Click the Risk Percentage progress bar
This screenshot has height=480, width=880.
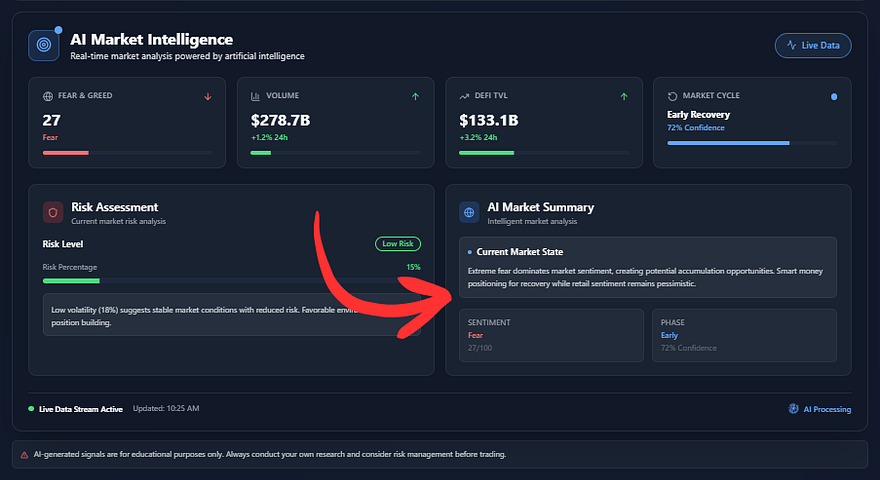click(x=232, y=281)
